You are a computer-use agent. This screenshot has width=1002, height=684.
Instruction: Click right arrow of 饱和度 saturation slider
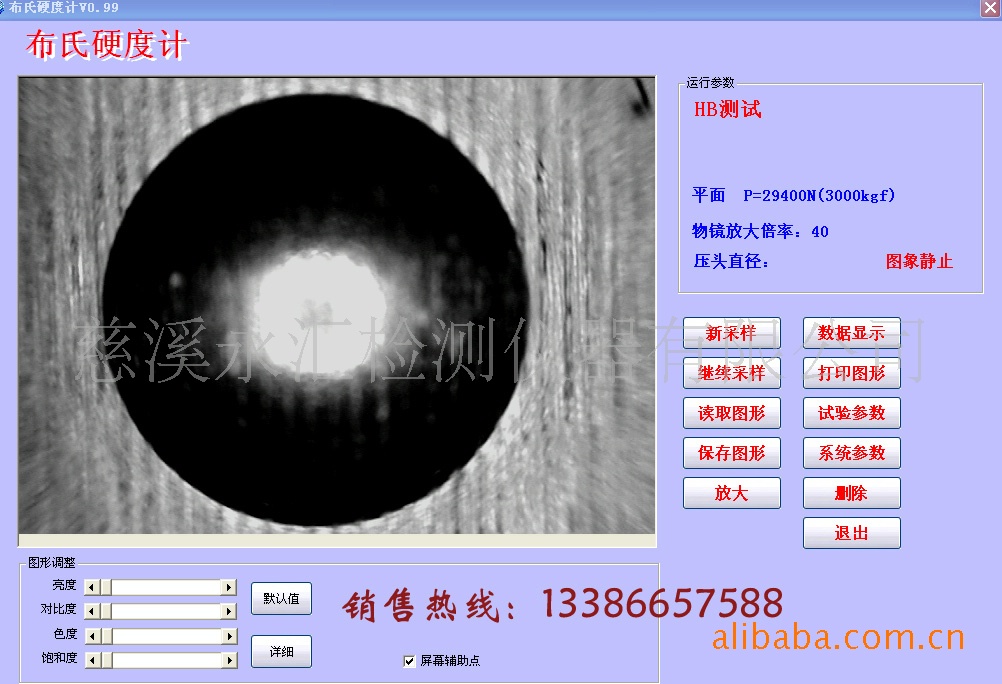tap(229, 660)
